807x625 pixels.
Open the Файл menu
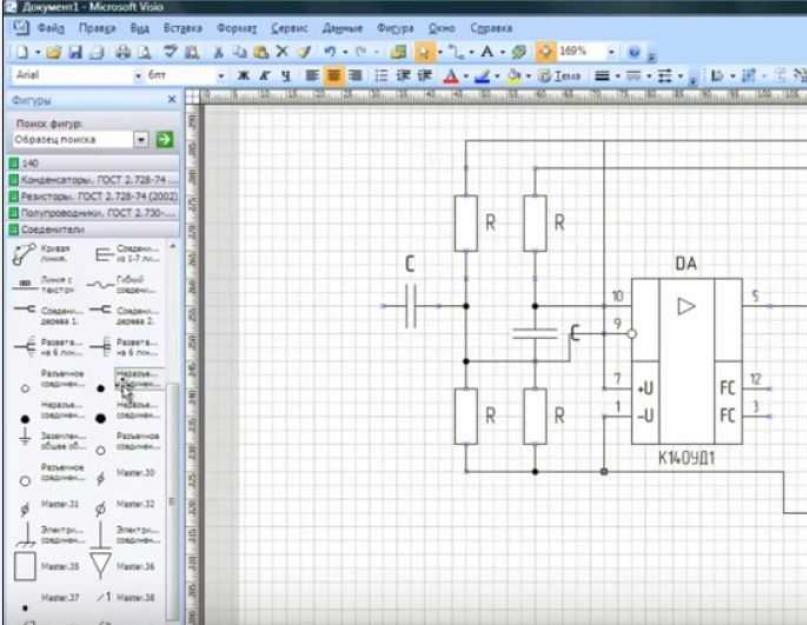pyautogui.click(x=51, y=28)
